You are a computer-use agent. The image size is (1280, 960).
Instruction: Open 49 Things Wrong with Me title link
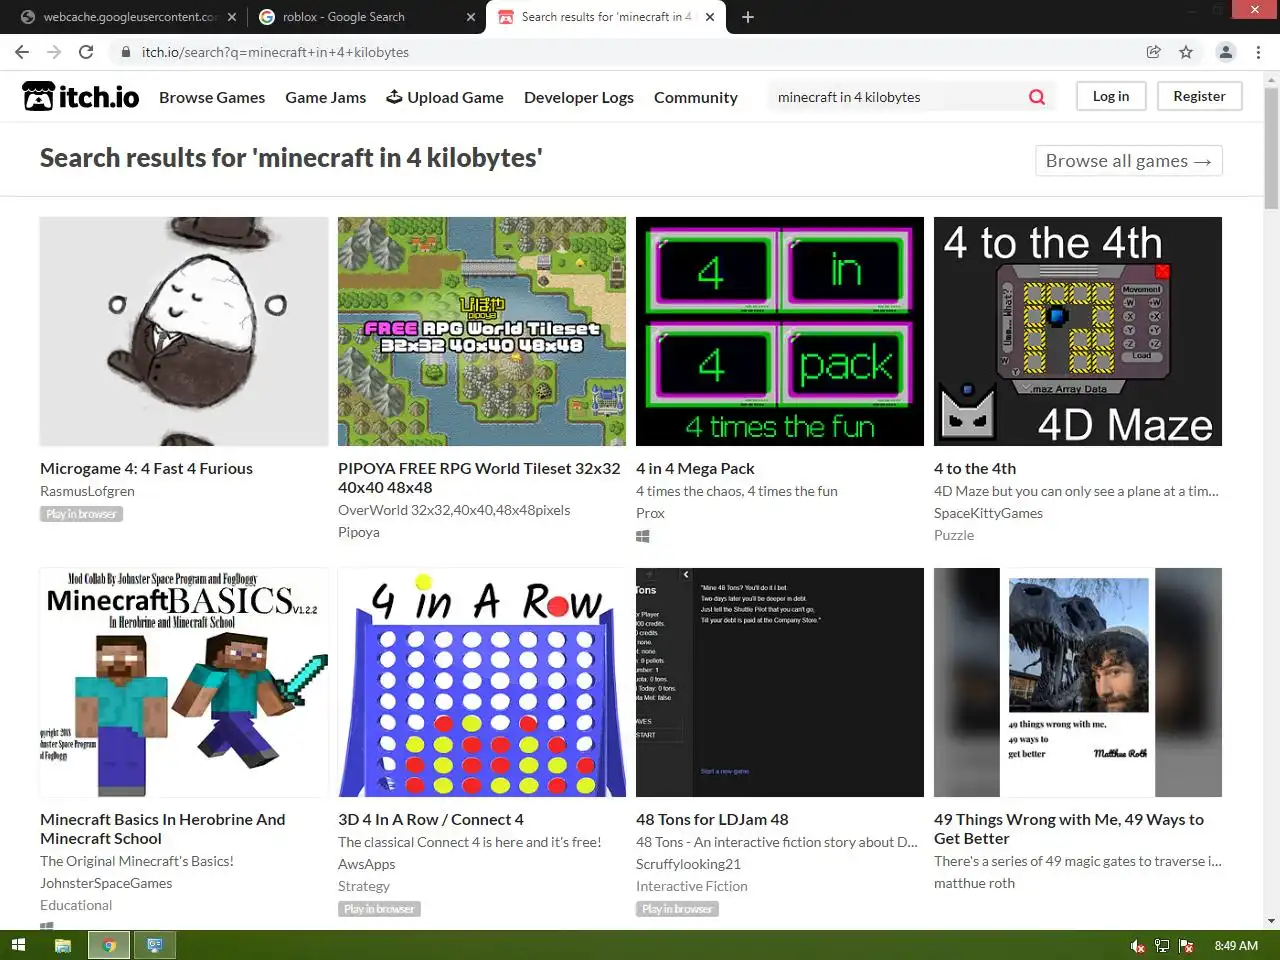tap(1069, 829)
